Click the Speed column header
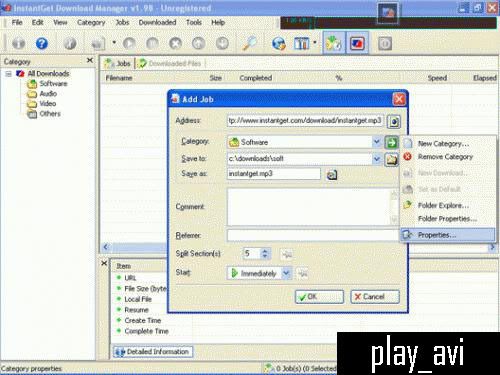Screen dimensions: 500x375 (437, 78)
